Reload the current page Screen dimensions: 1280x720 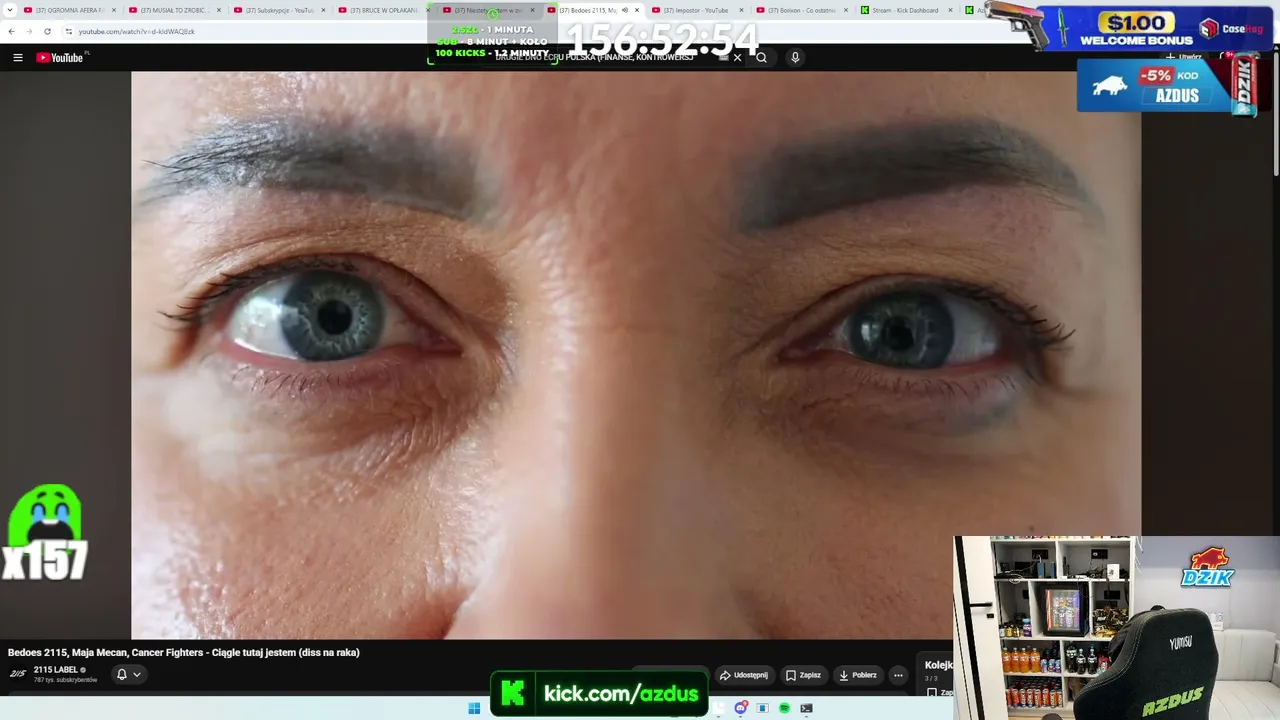click(x=47, y=31)
